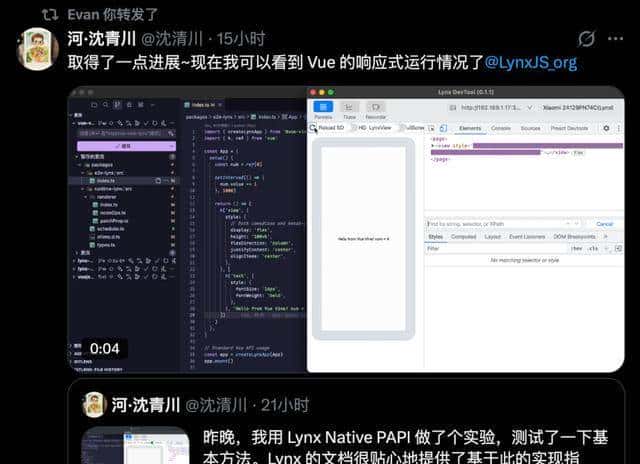640x464 pixels.
Task: Open the URL dropdown chevron in DevTool header
Action: [x=530, y=108]
